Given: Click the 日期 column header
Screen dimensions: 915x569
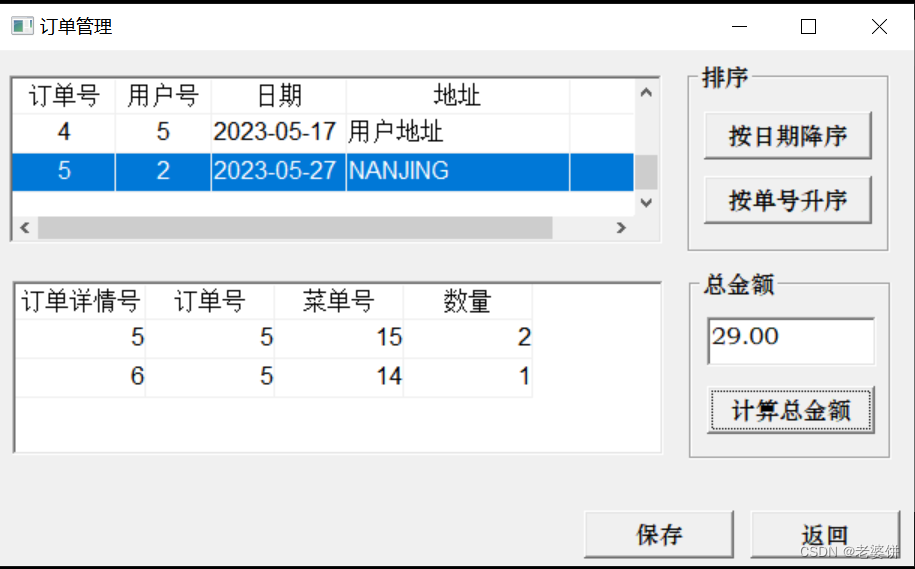Looking at the screenshot, I should pos(278,96).
